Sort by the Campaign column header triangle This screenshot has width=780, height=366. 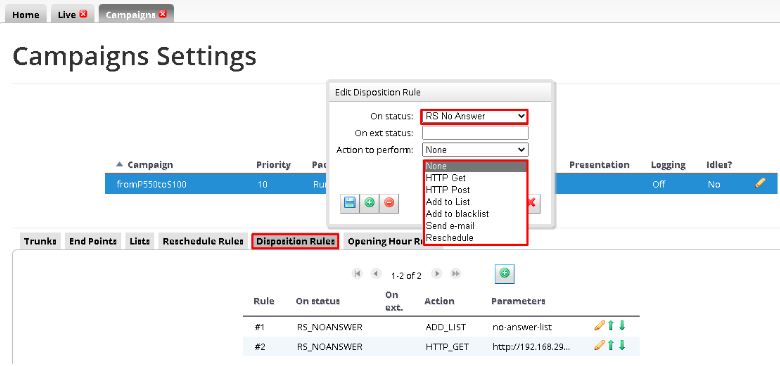click(x=119, y=165)
